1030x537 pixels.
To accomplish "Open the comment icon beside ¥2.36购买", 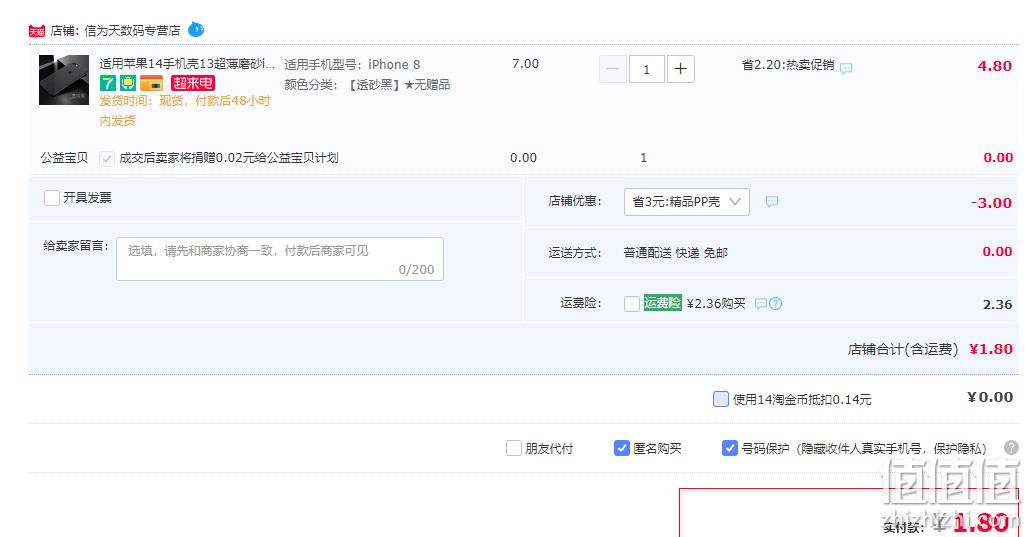I will (x=761, y=304).
